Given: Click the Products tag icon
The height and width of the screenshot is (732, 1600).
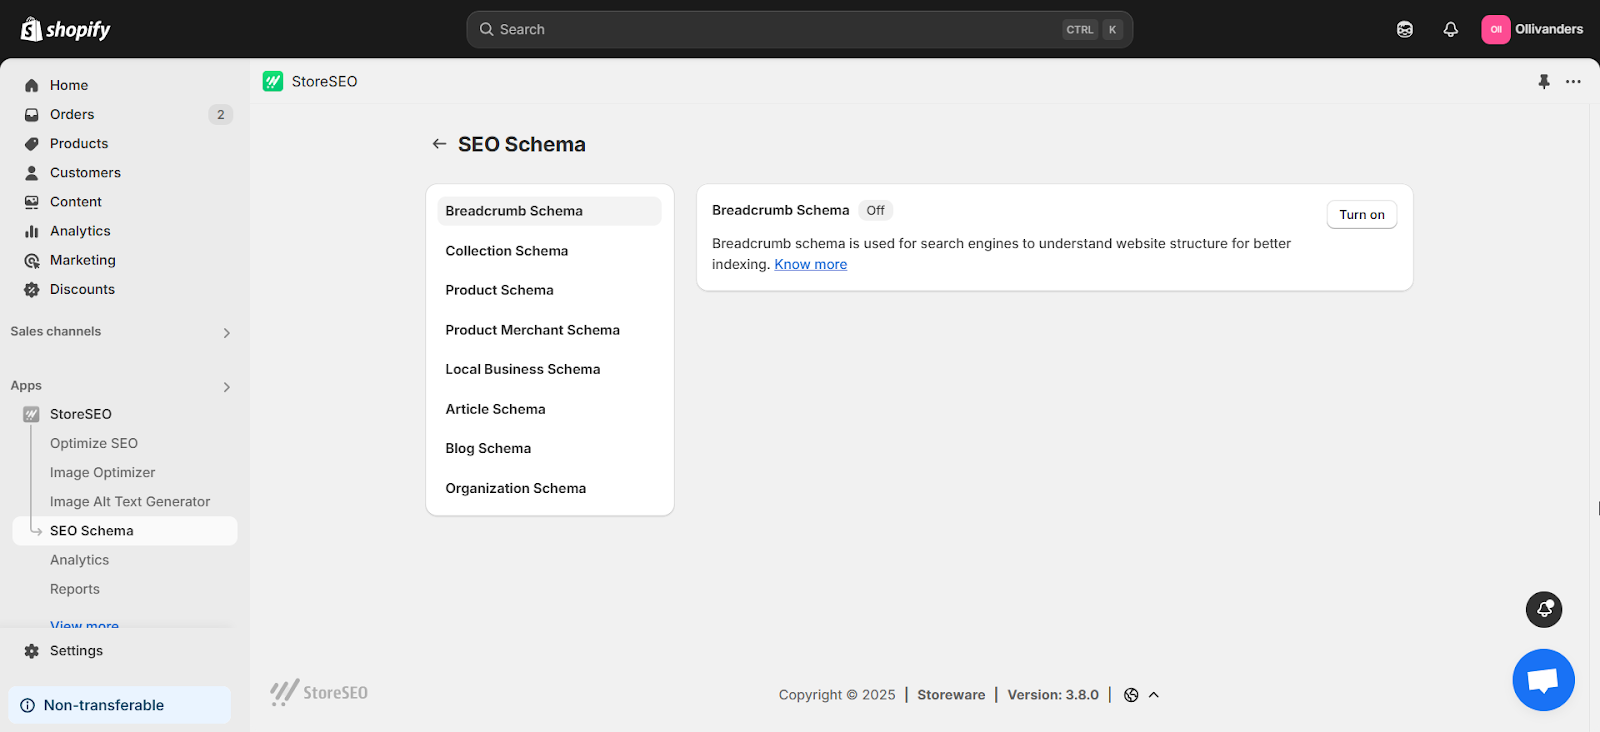Looking at the screenshot, I should 32,143.
